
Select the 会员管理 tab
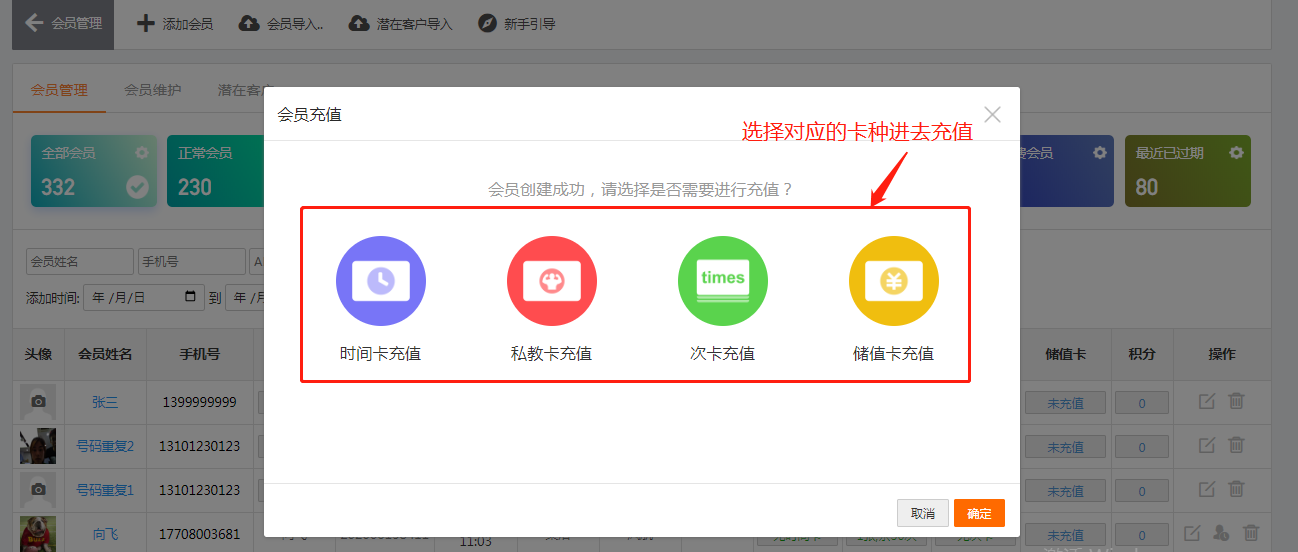tap(59, 90)
